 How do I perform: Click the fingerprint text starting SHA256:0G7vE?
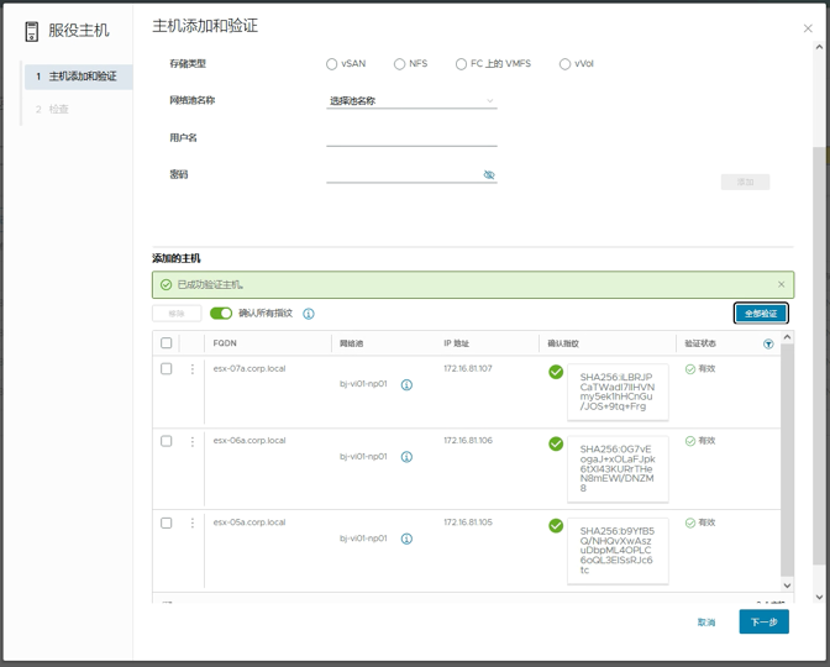tap(617, 468)
